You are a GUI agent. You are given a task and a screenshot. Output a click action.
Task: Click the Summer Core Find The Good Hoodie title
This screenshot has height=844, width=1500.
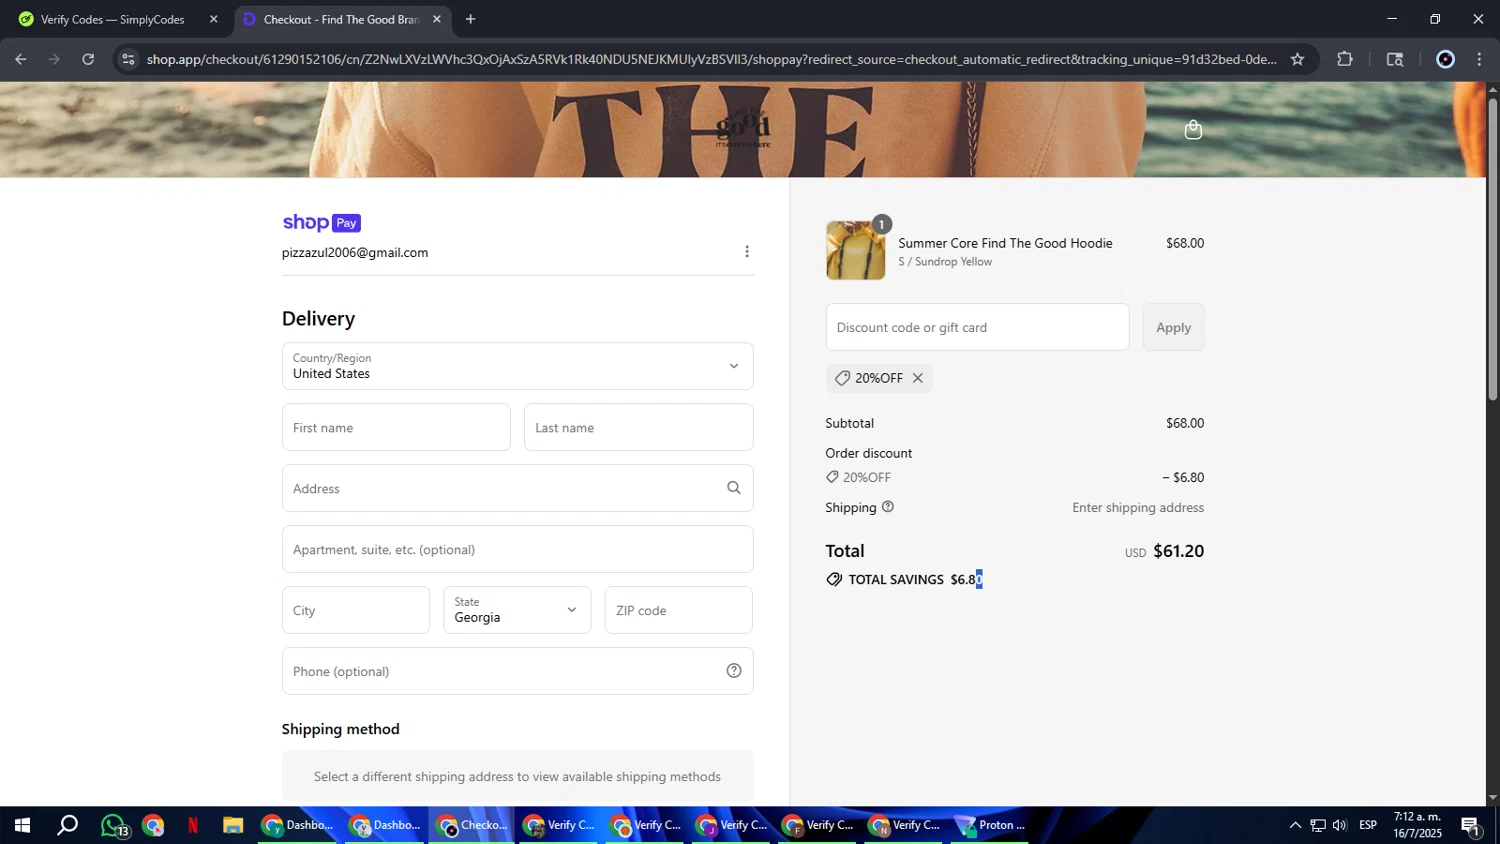click(1005, 243)
